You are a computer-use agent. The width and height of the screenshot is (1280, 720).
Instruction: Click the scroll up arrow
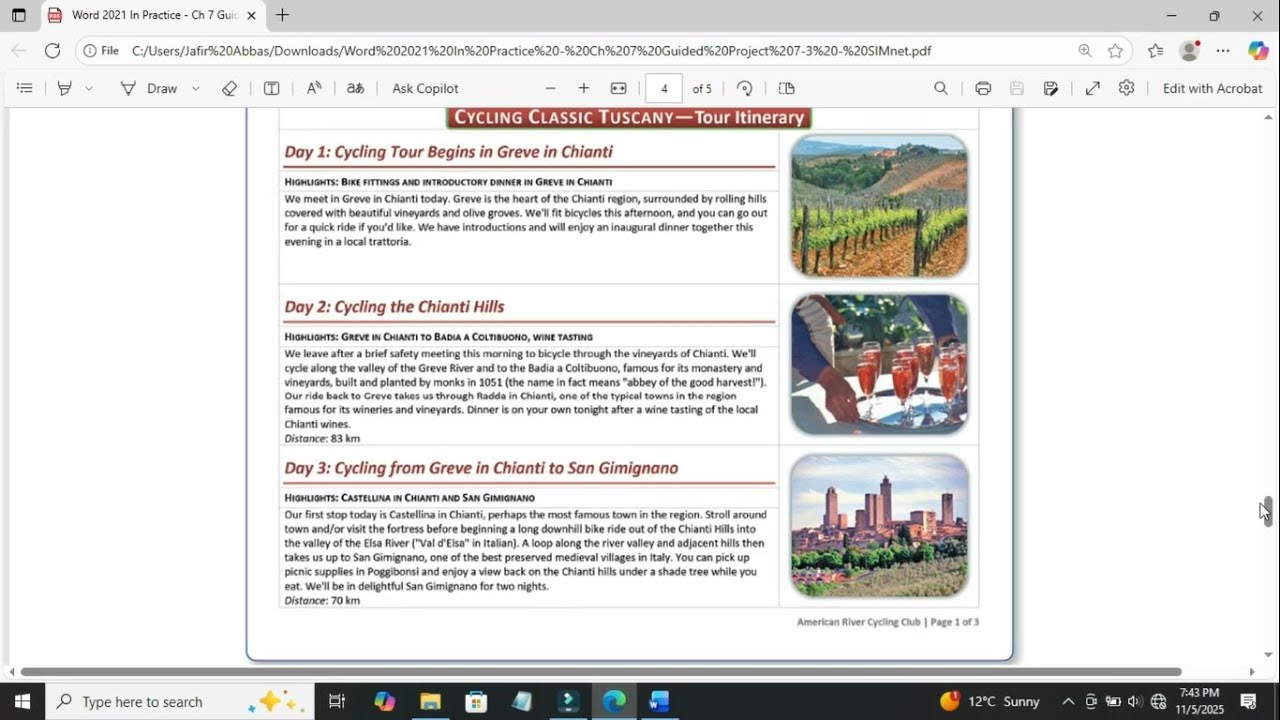1267,117
